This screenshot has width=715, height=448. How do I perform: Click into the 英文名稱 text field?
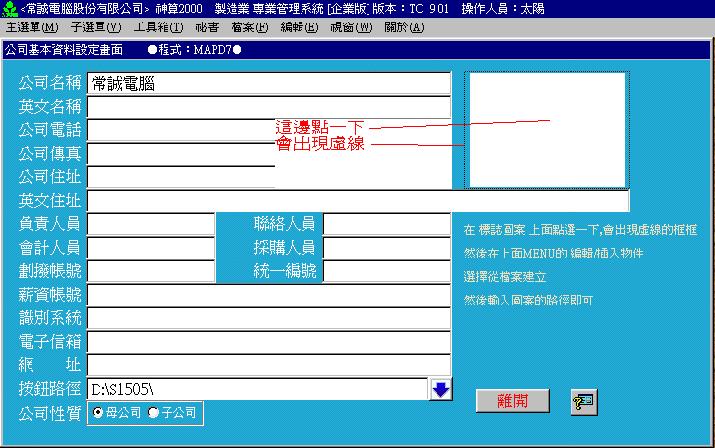(268, 106)
